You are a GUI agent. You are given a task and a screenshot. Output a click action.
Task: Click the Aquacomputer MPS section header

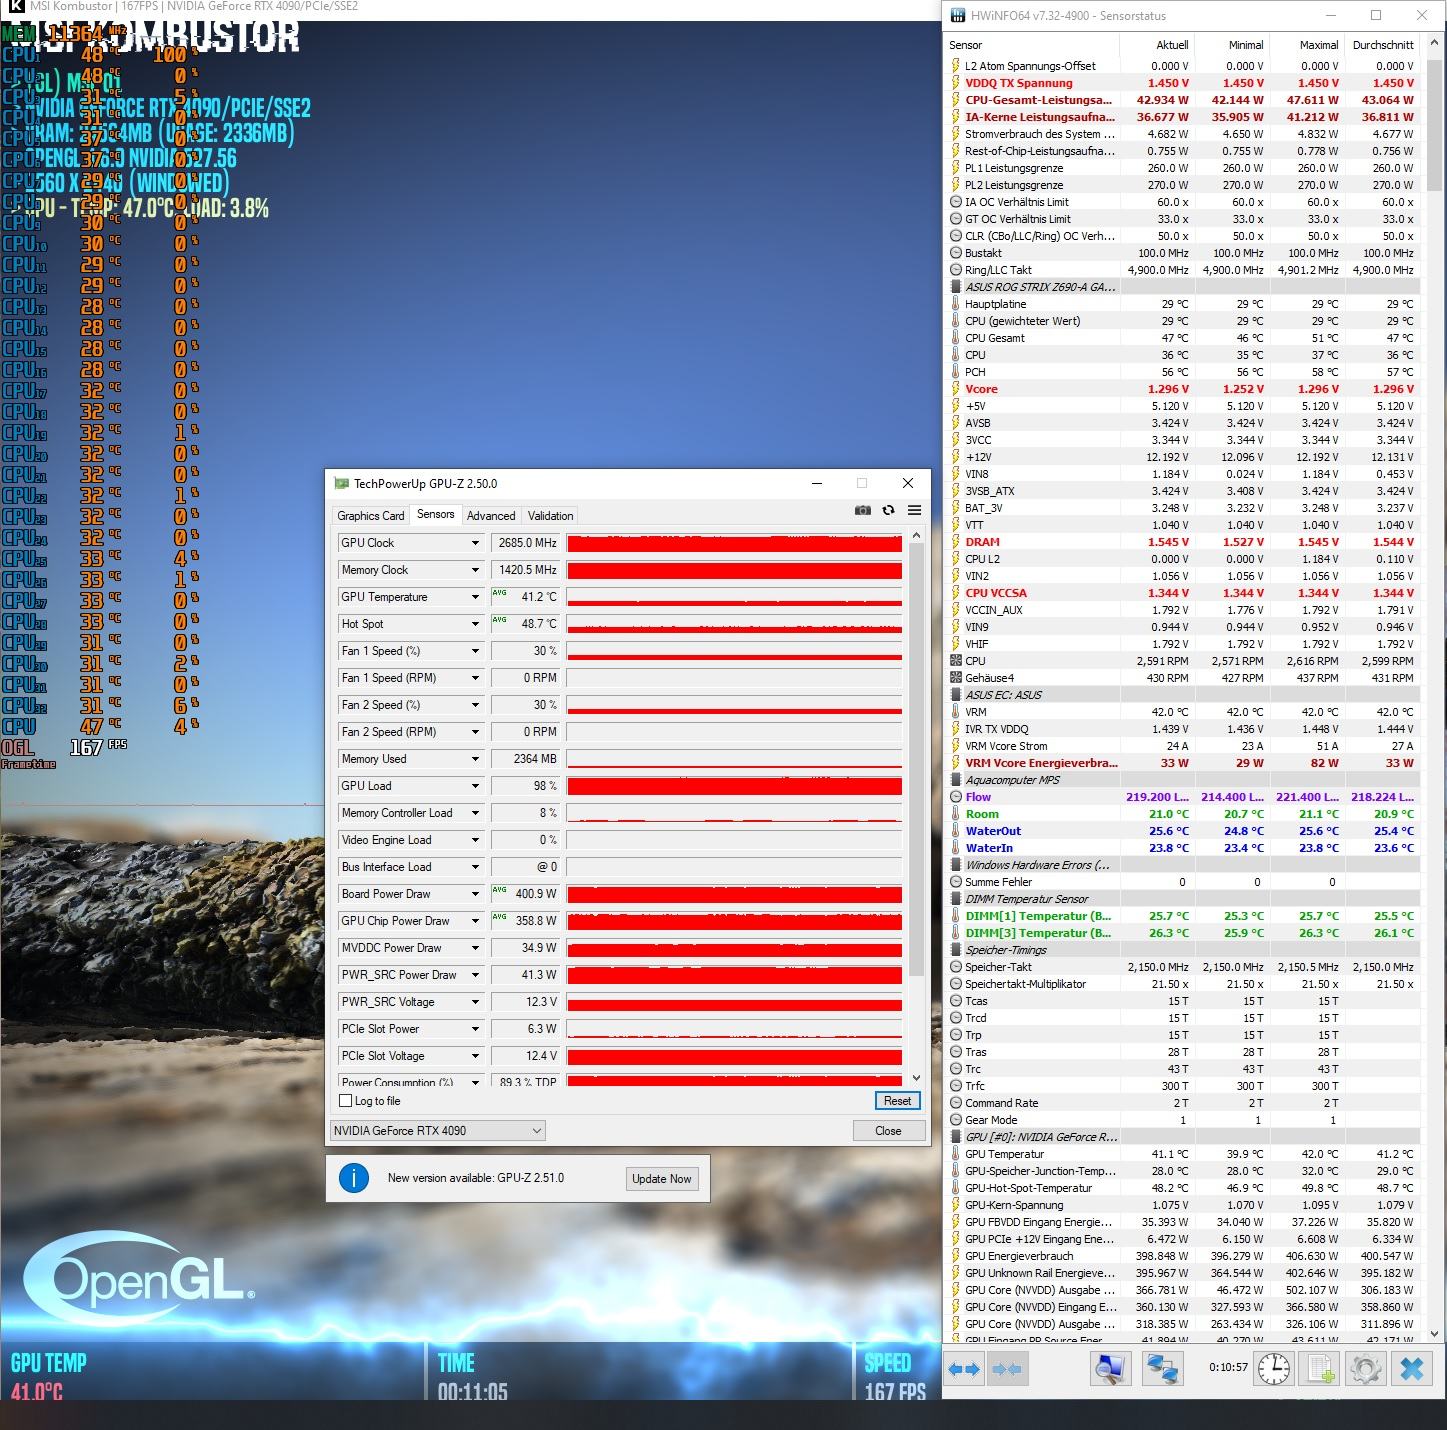click(1182, 780)
